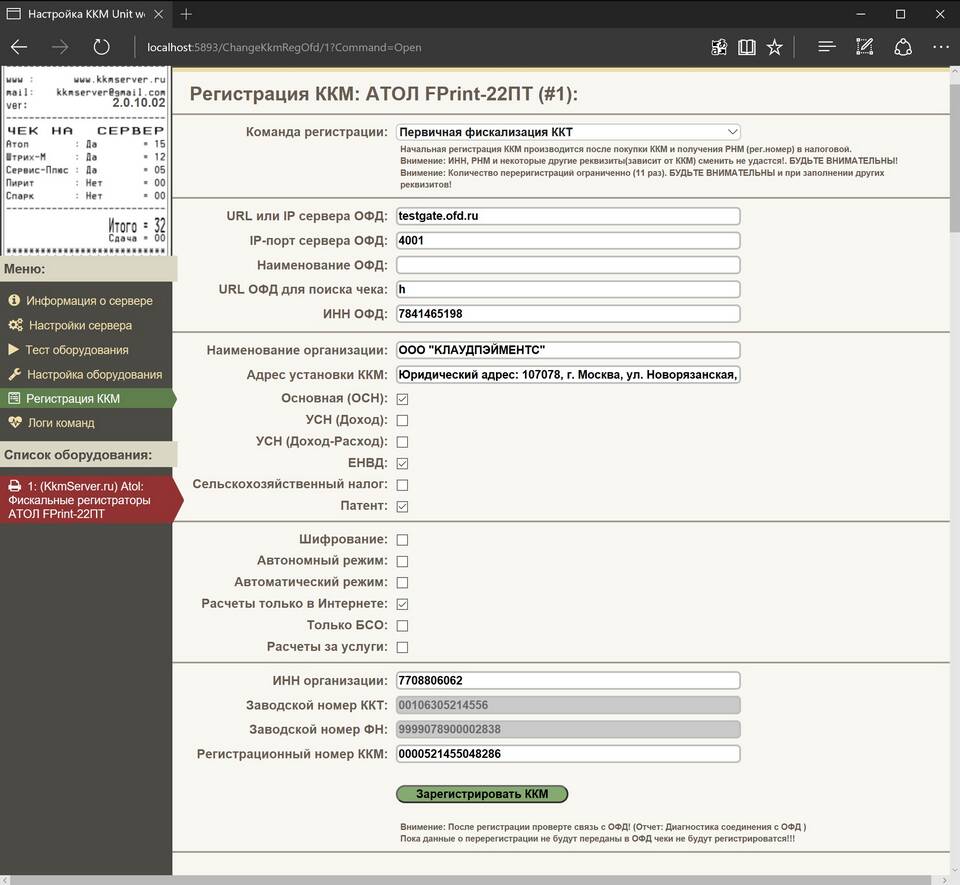
Task: Open Команда регистрации dropdown
Action: click(x=568, y=132)
